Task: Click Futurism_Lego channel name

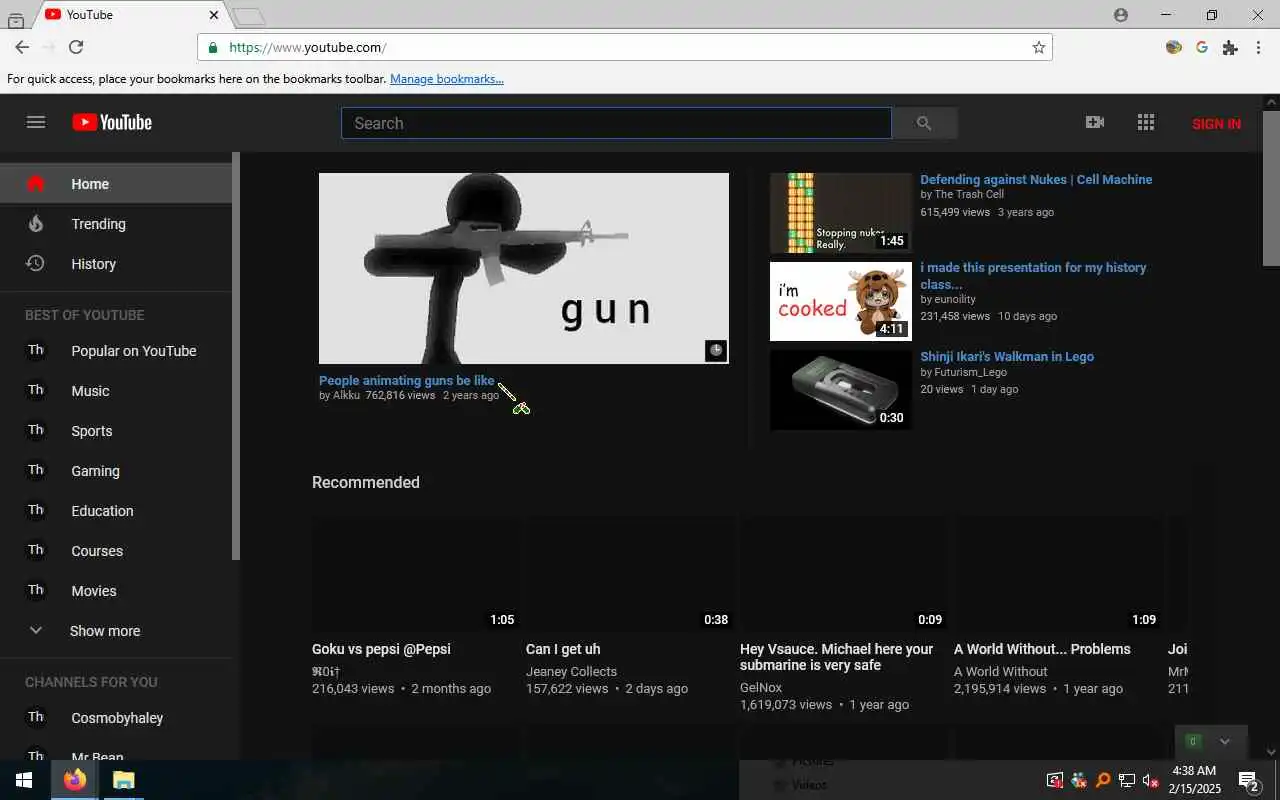Action: [971, 372]
